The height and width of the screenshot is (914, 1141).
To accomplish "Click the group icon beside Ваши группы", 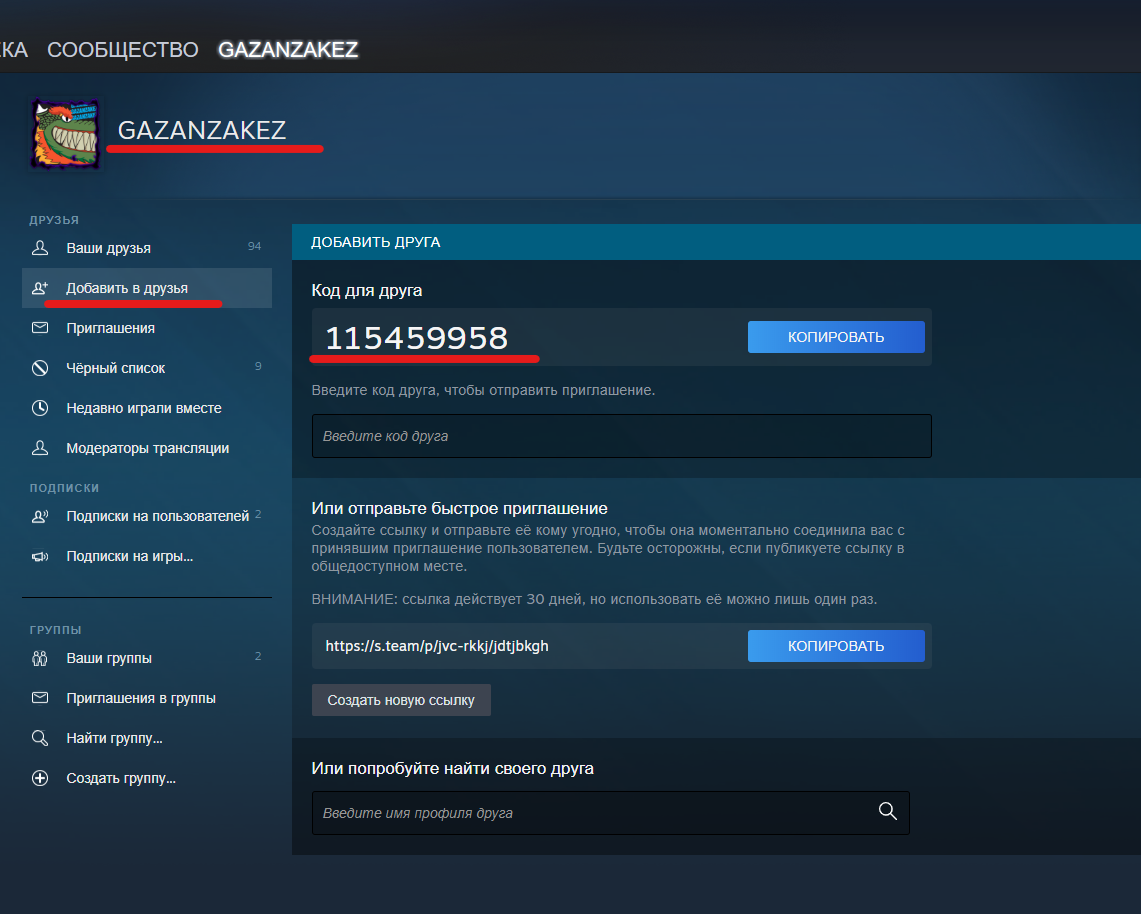I will point(40,659).
